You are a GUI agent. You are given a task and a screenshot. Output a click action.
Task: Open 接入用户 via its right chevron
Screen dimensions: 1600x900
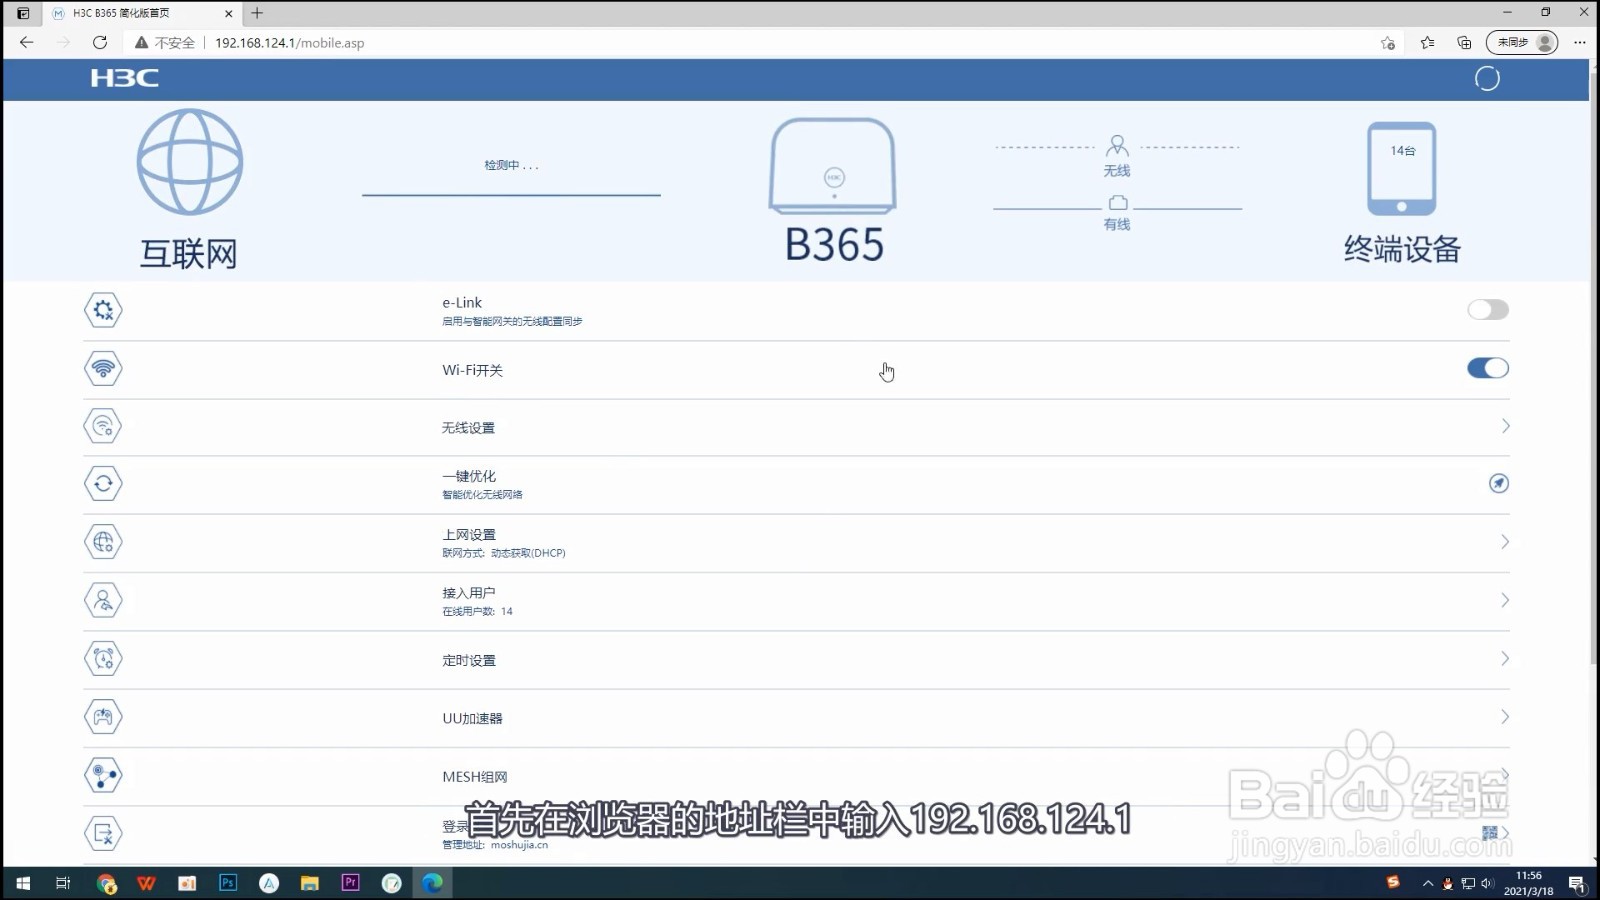point(1505,600)
